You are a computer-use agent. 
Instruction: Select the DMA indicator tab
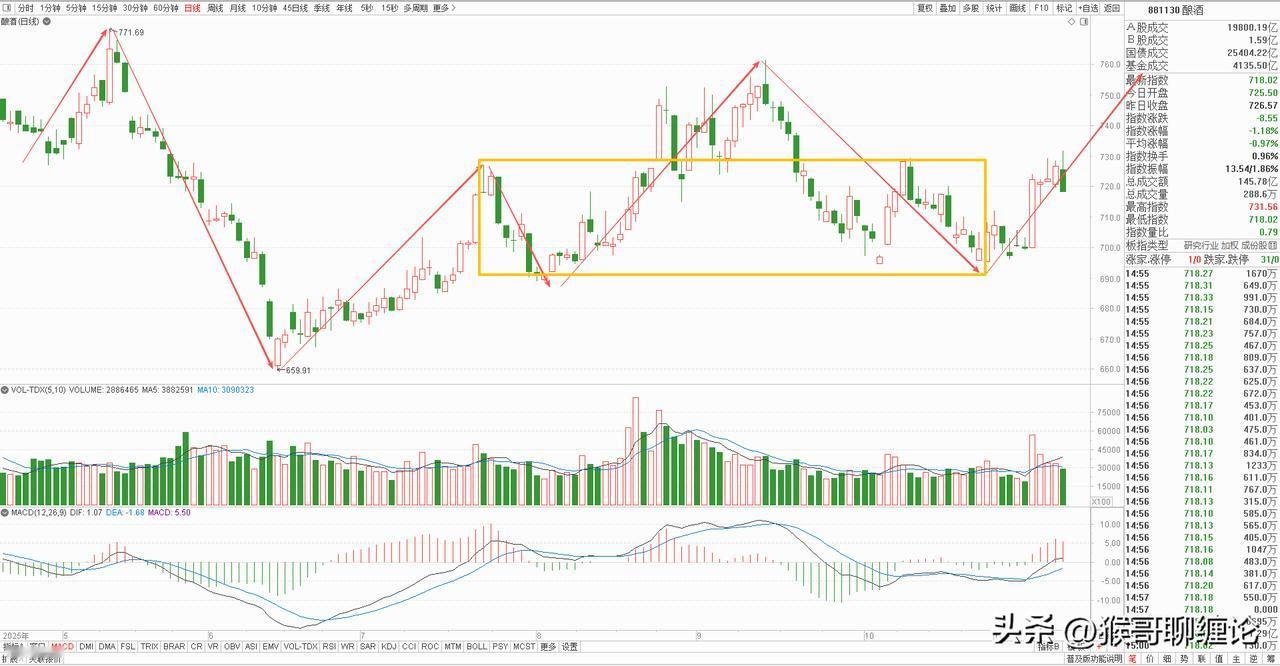pyautogui.click(x=107, y=647)
